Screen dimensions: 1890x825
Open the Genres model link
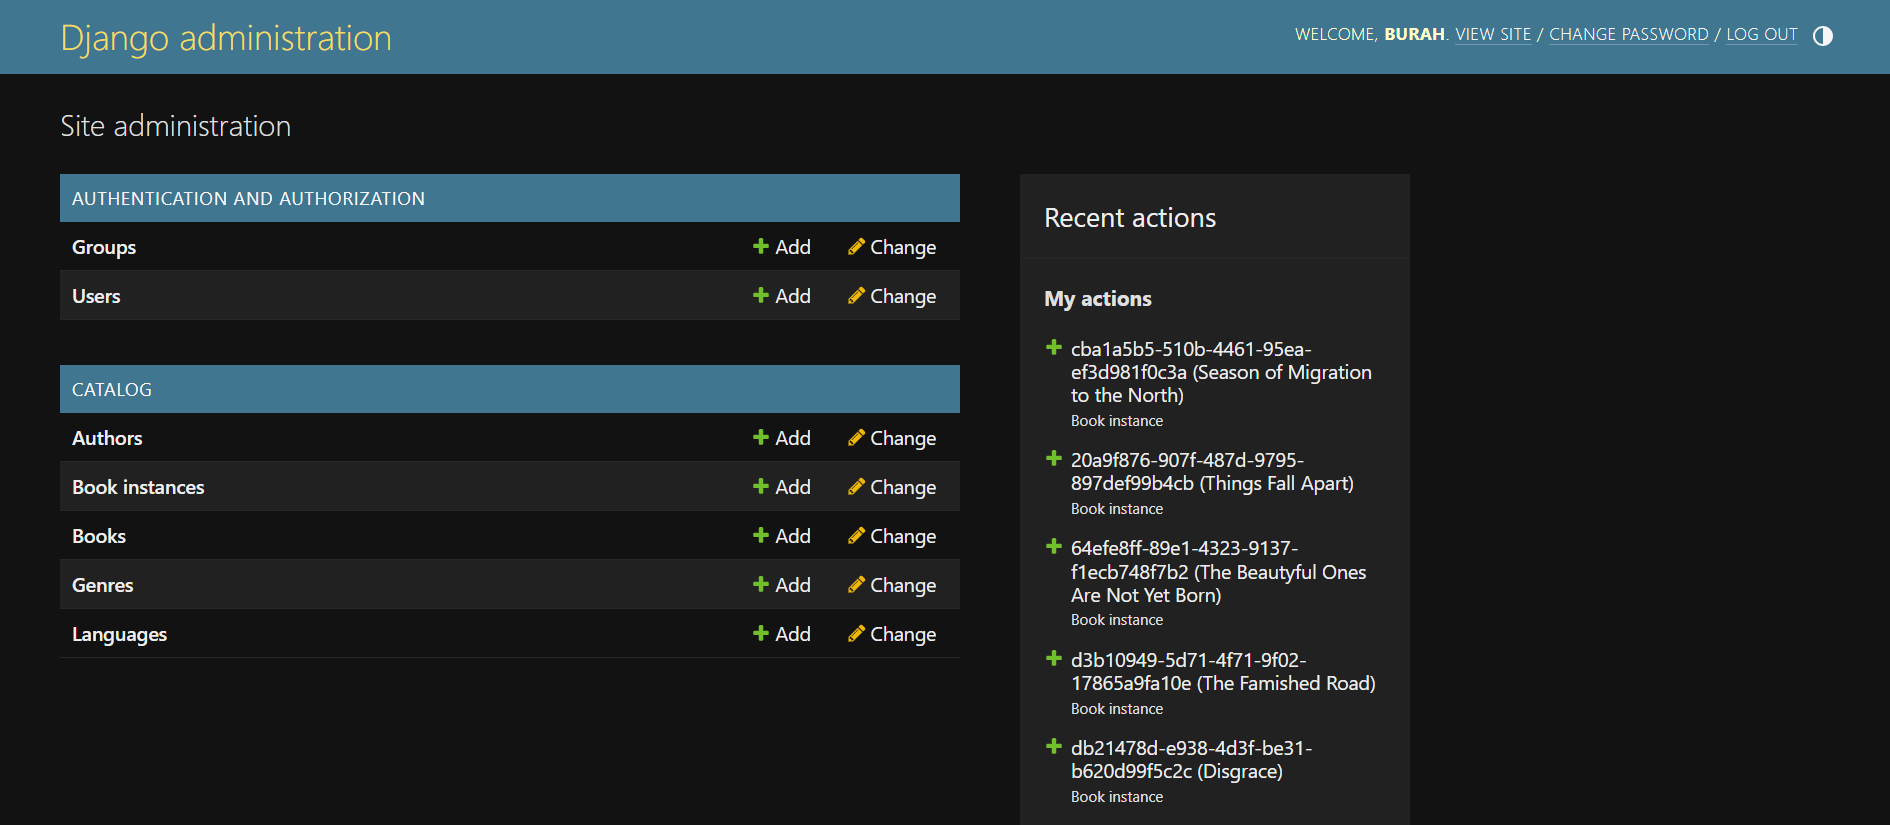point(102,585)
